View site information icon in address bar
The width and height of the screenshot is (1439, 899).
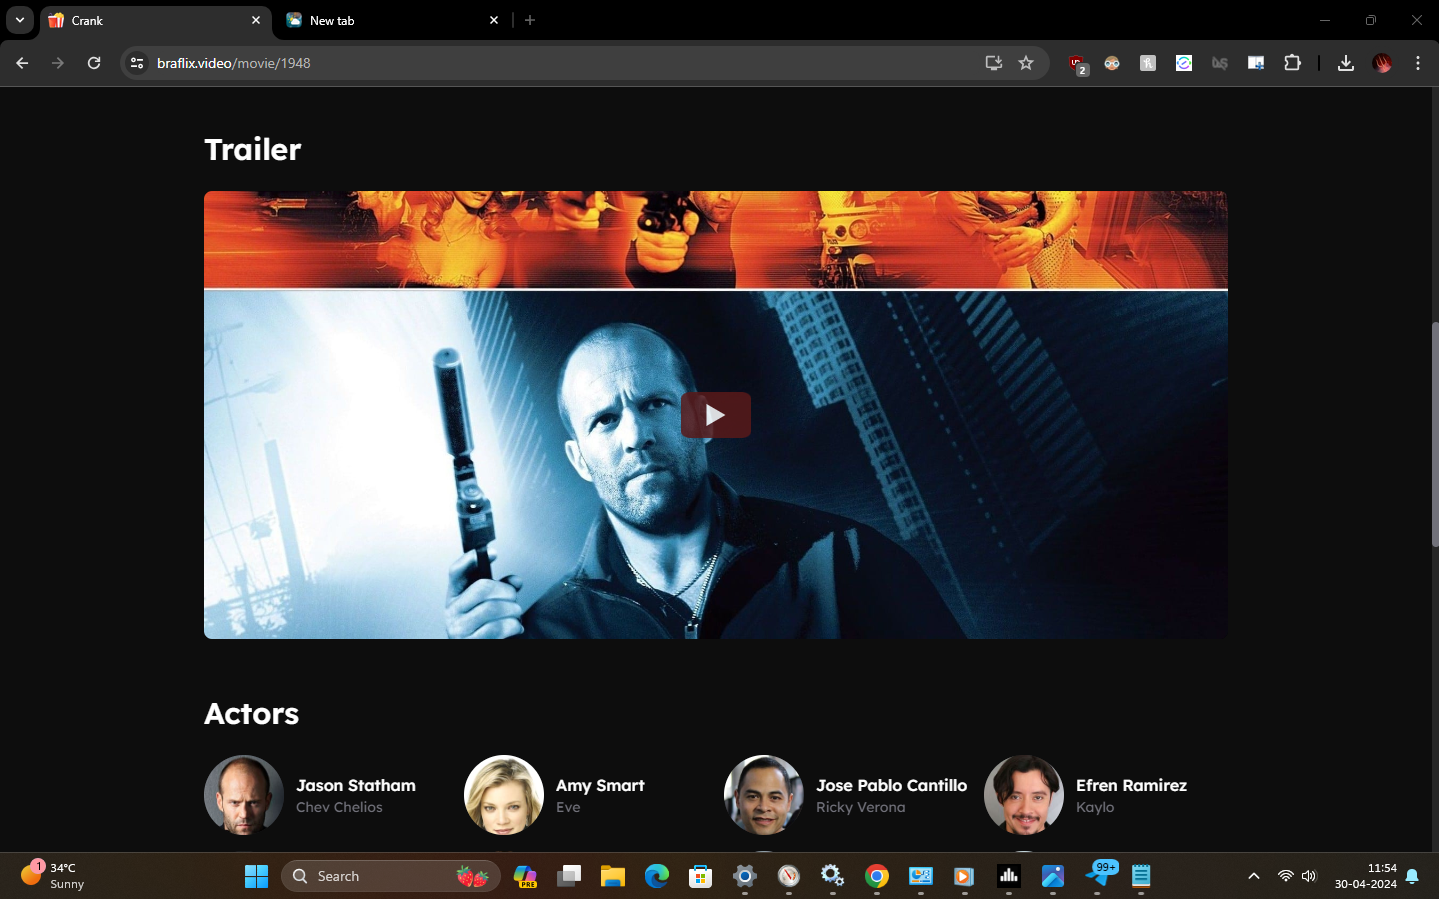coord(137,63)
